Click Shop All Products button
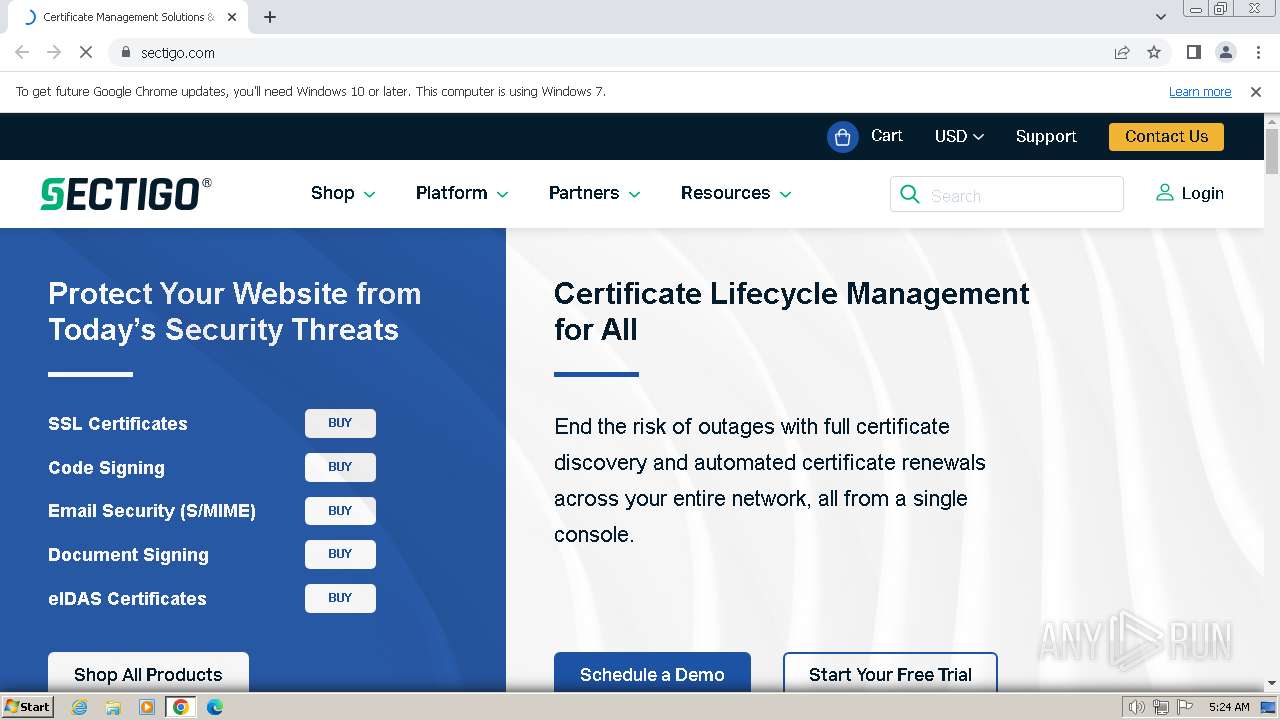Screen dimensions: 1280x720 click(x=148, y=673)
